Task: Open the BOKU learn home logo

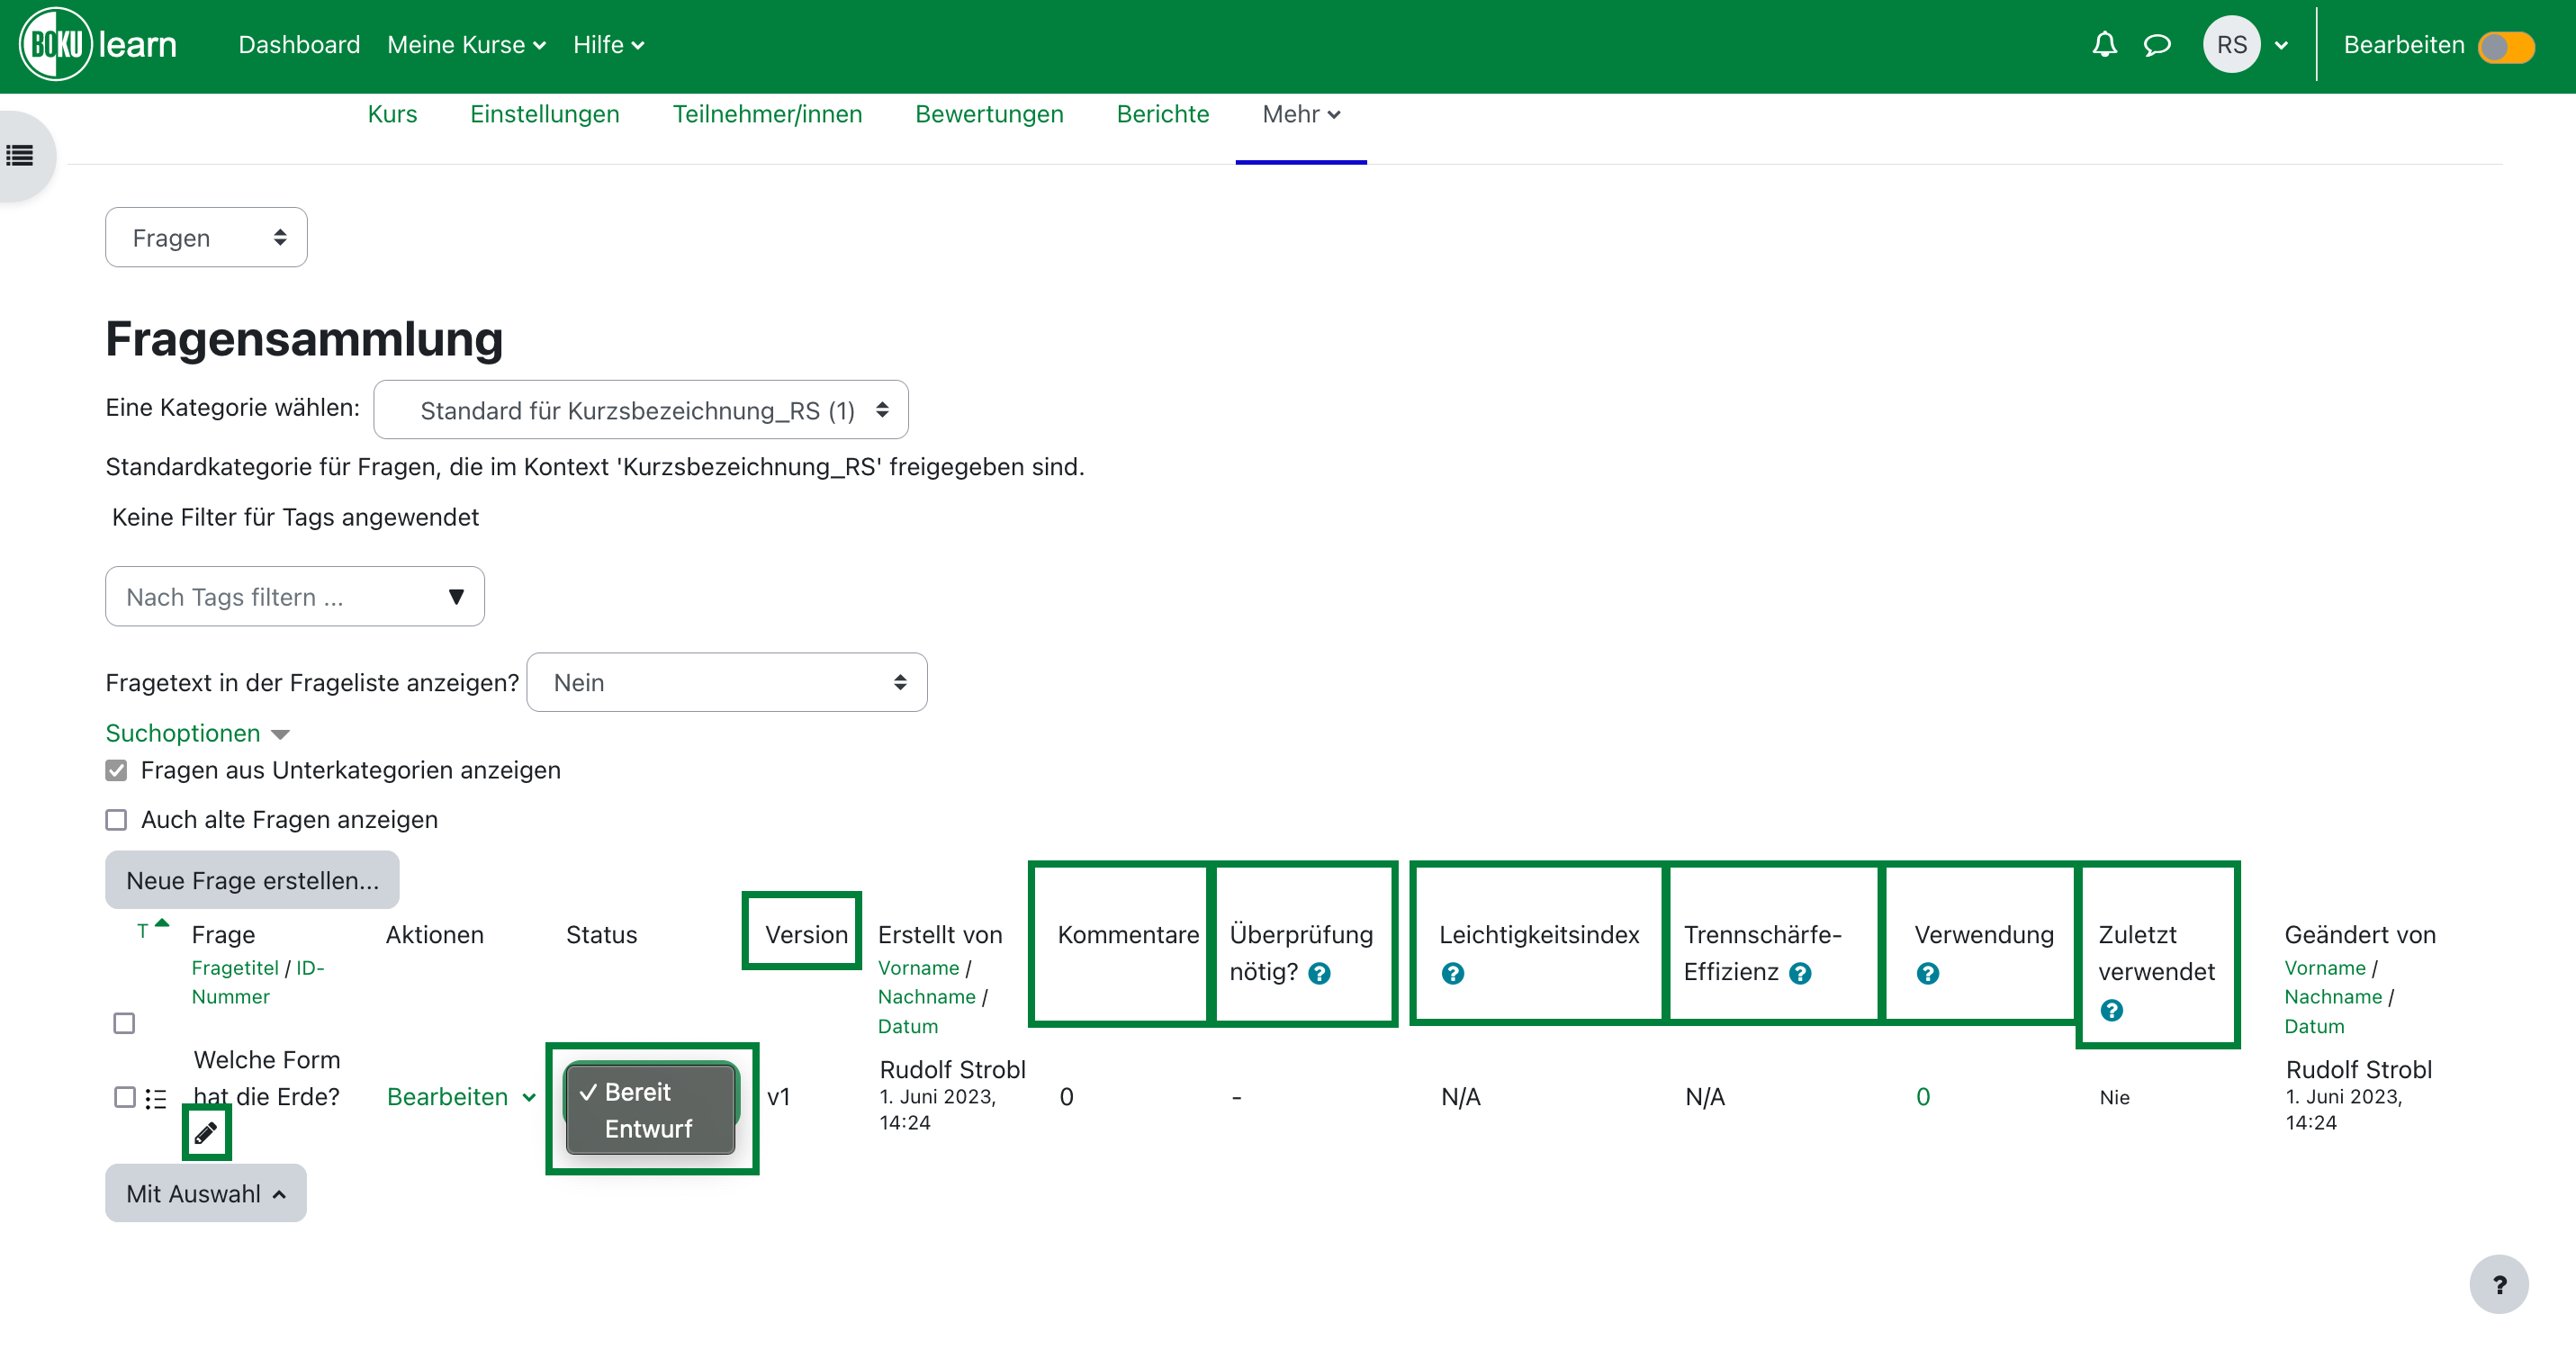Action: tap(98, 45)
